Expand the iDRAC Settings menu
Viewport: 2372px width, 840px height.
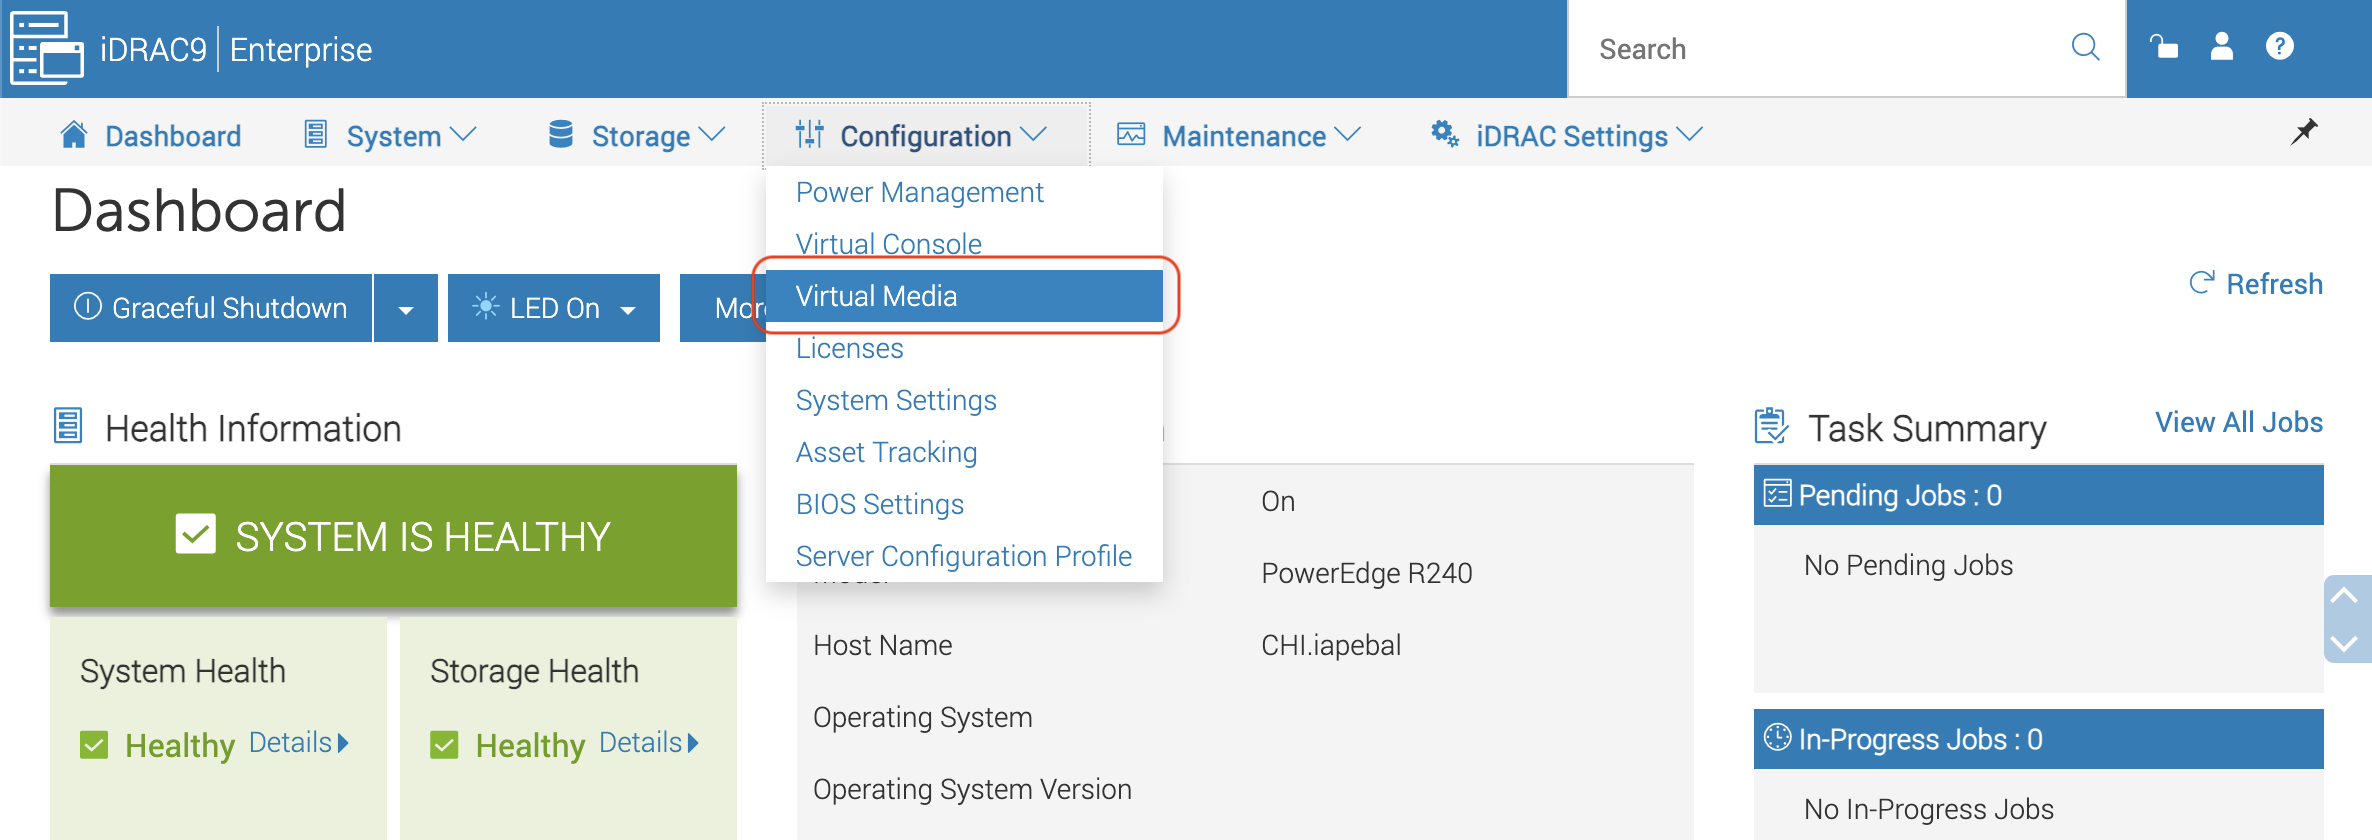coord(1567,135)
